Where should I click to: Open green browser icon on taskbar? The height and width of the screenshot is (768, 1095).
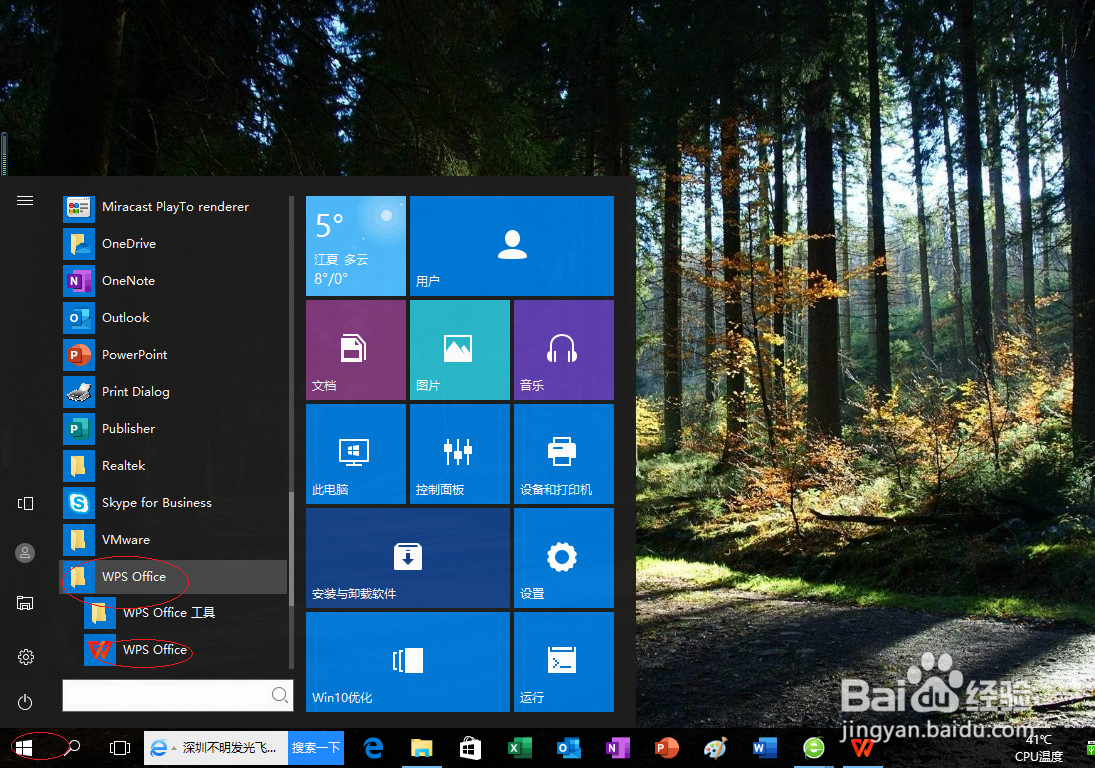pyautogui.click(x=814, y=748)
